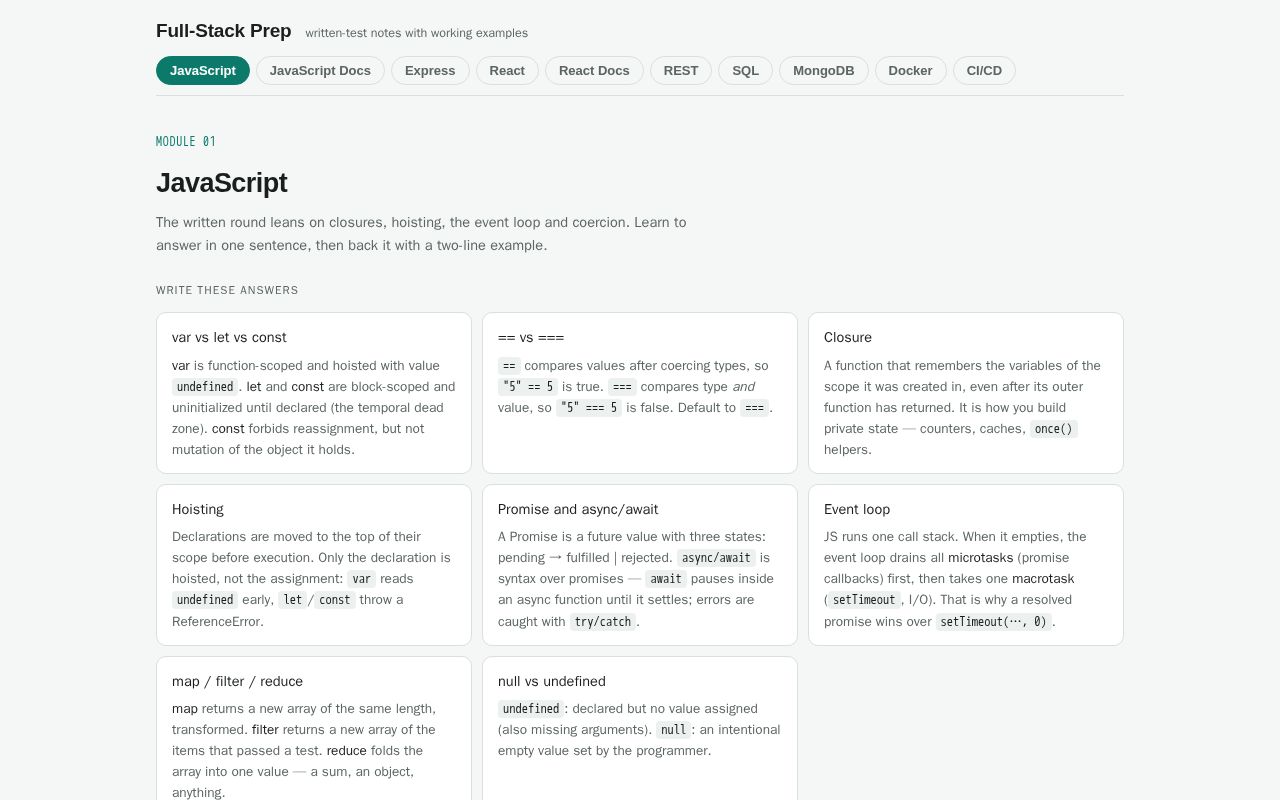The height and width of the screenshot is (800, 1280).
Task: Open the CI/CD tab
Action: click(984, 70)
